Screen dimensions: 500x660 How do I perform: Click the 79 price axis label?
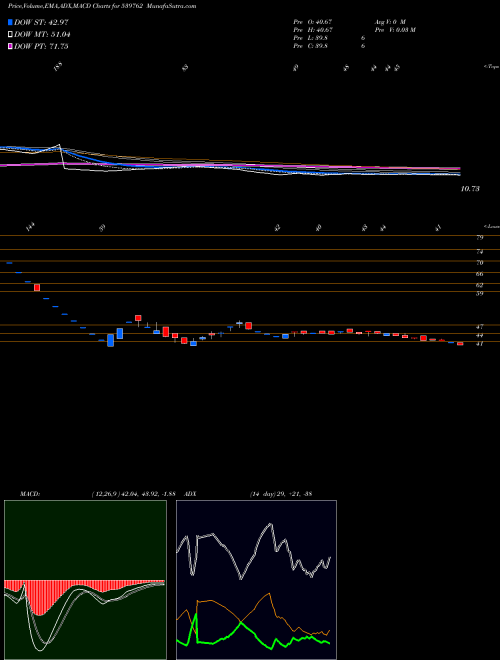point(479,238)
